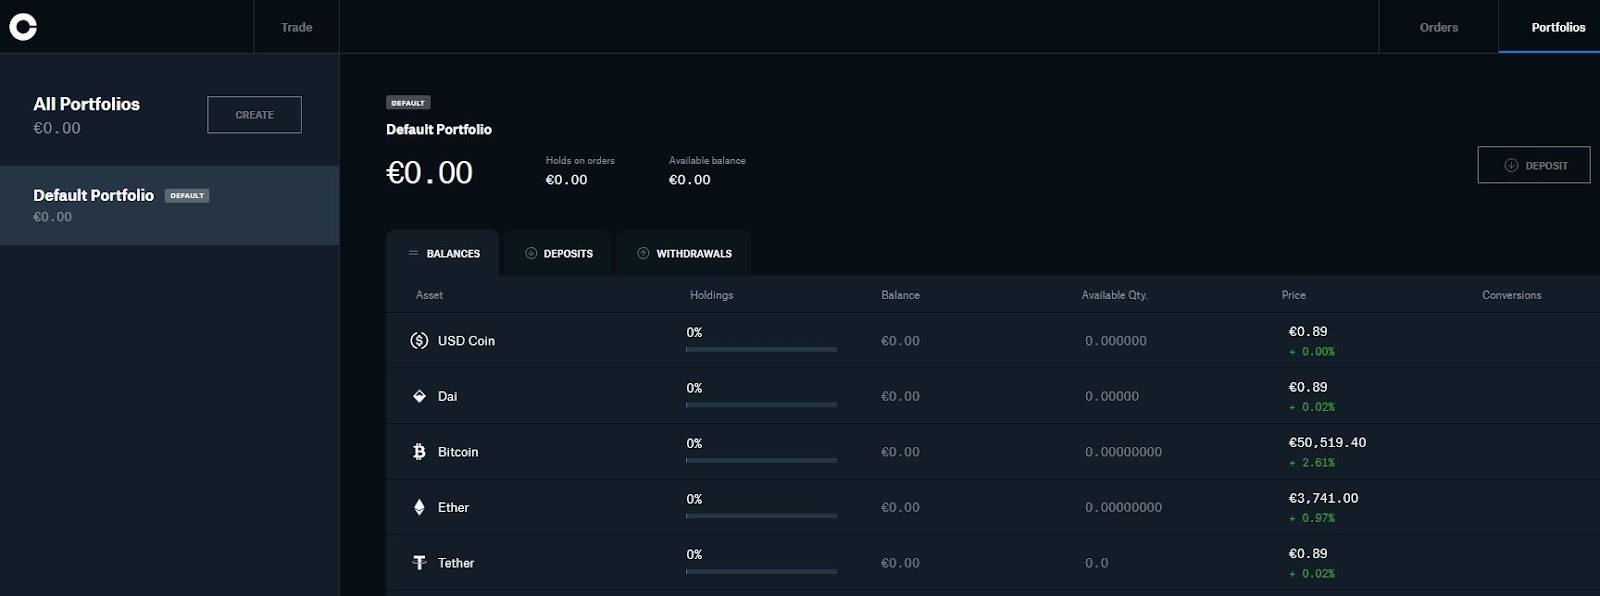Image resolution: width=1600 pixels, height=596 pixels.
Task: Click the Asset column header
Action: click(x=429, y=295)
